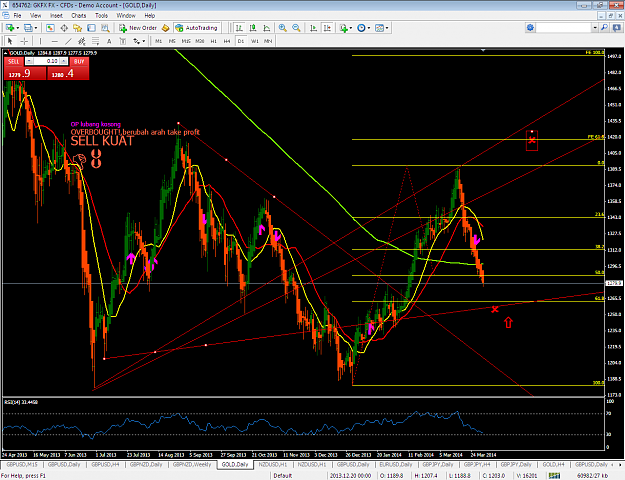Open the MetaEditor yellow book icon
The image size is (625, 480).
(165, 28)
